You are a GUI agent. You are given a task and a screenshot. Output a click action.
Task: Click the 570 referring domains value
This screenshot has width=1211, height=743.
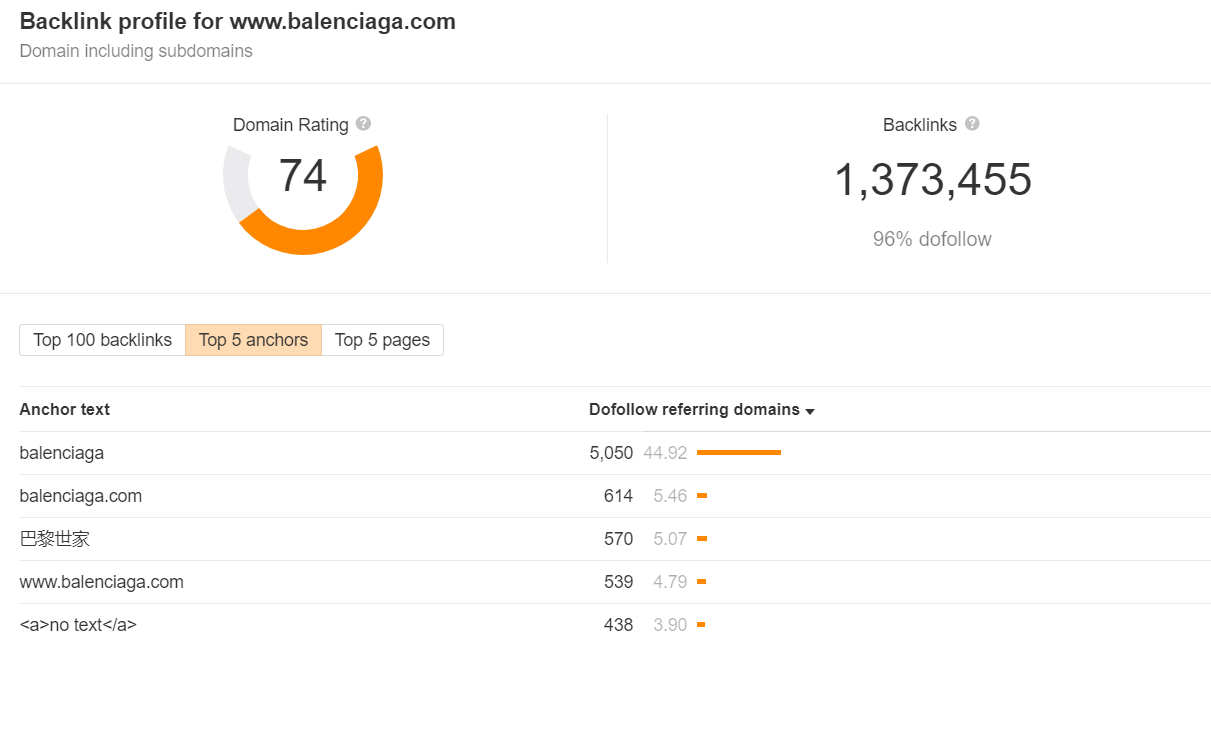pos(618,539)
